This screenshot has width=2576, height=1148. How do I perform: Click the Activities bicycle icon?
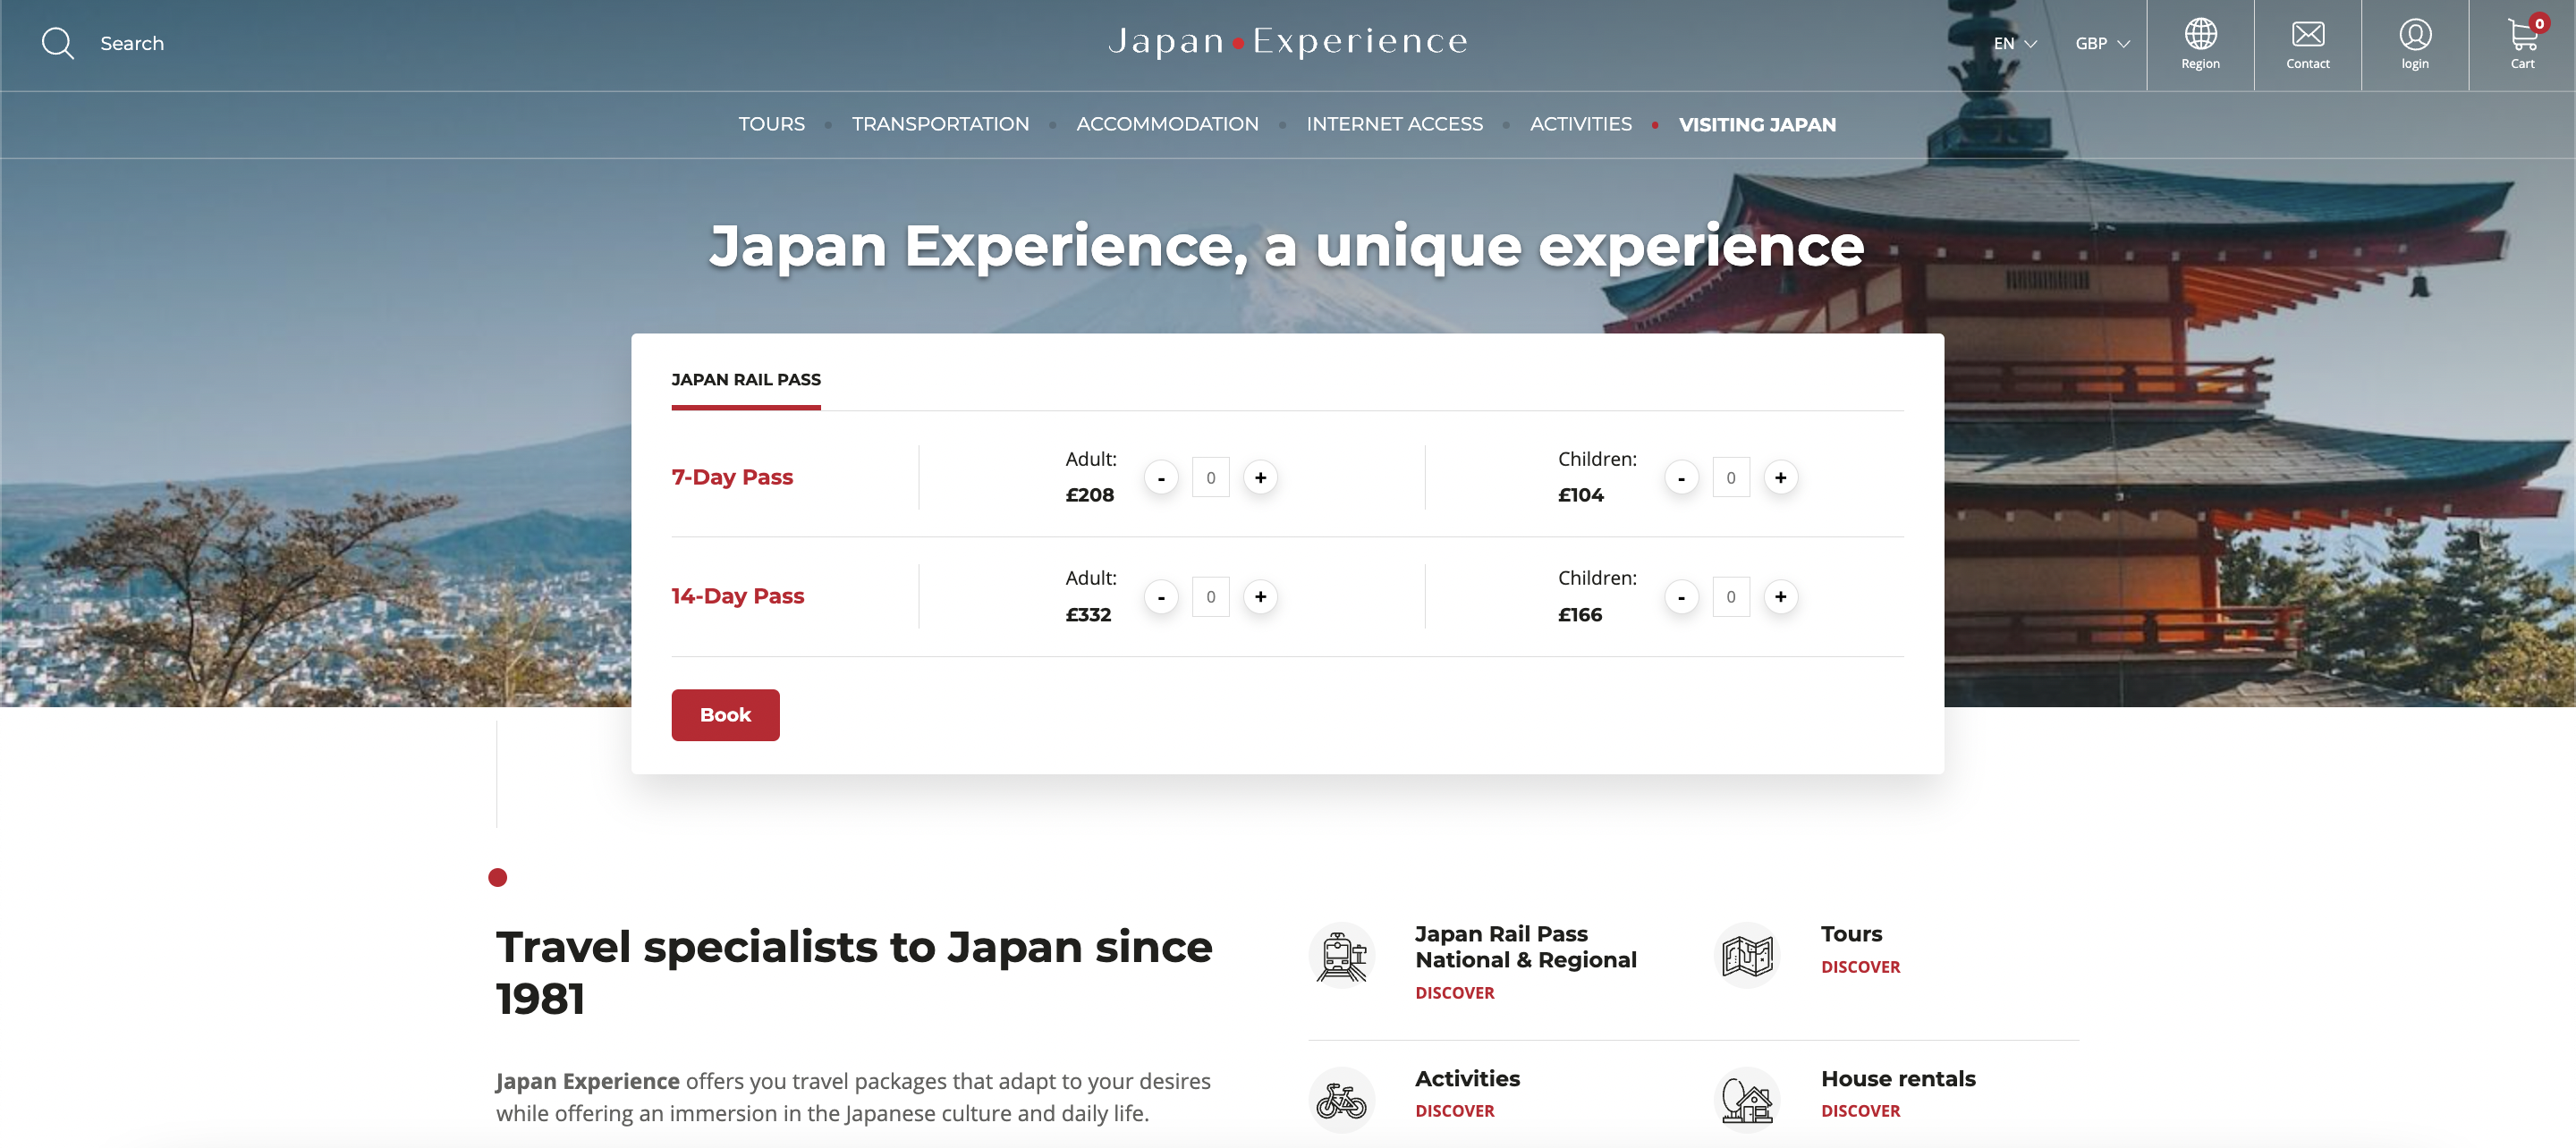coord(1341,1100)
